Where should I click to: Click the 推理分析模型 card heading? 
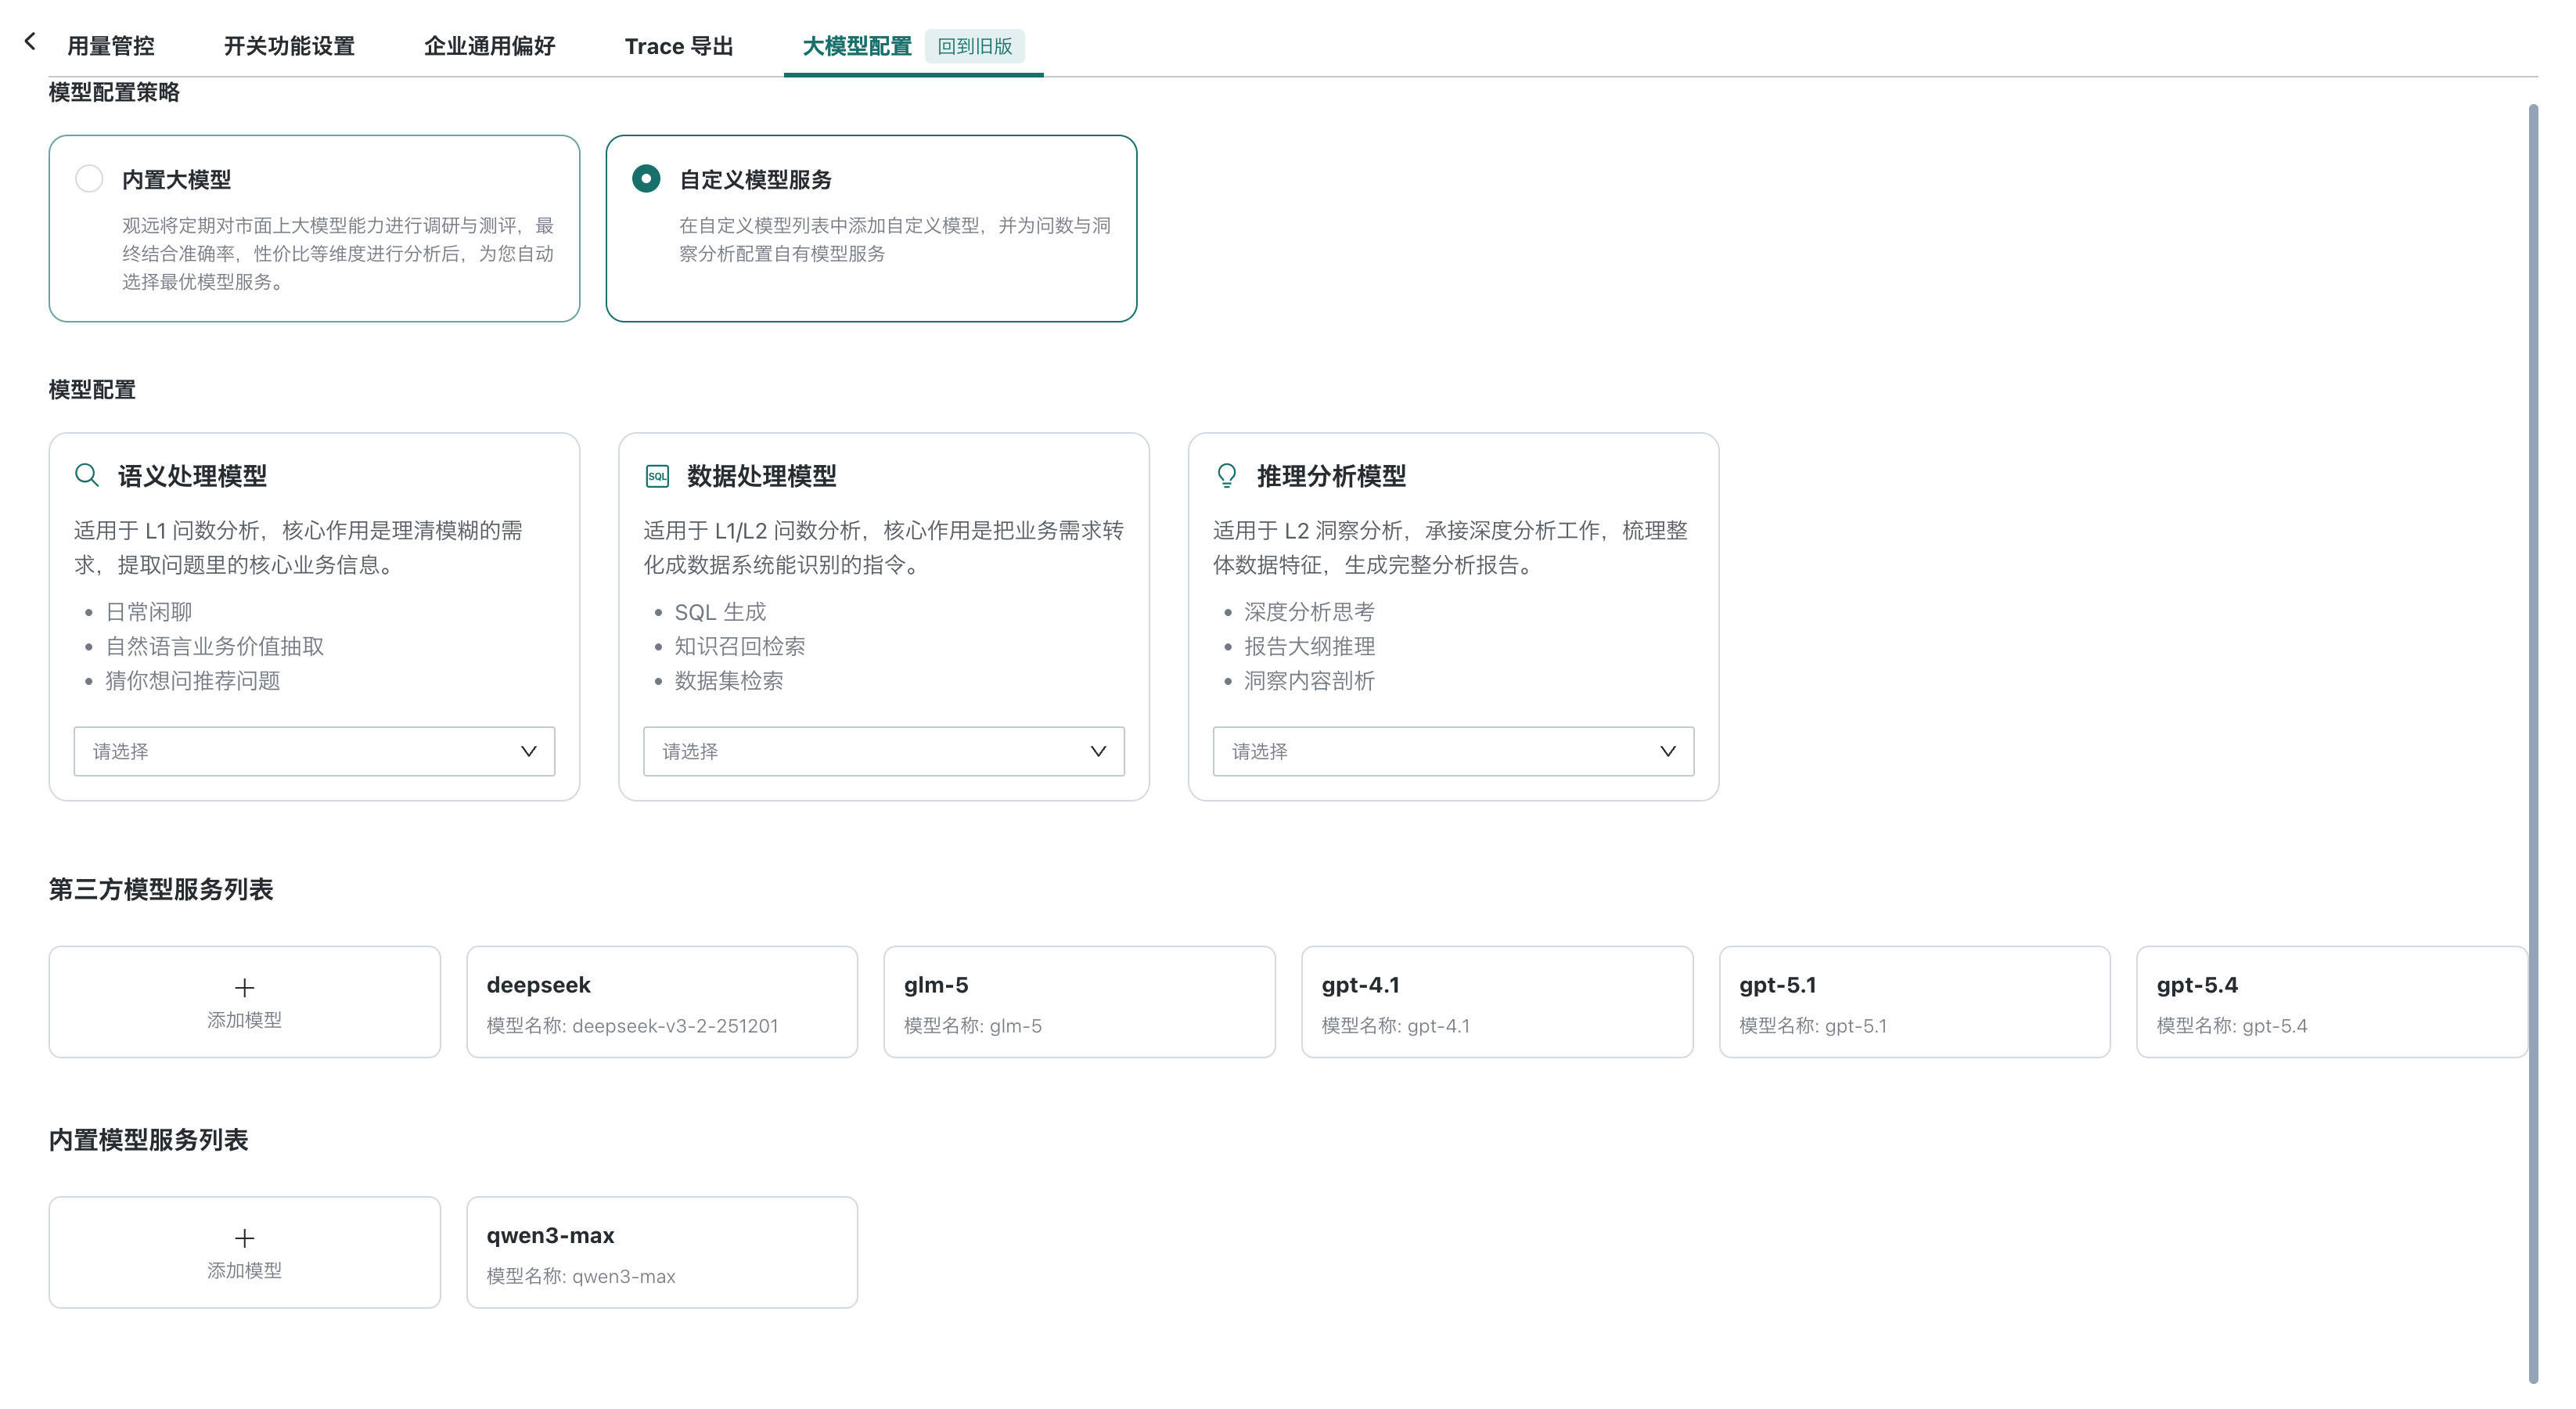click(1331, 476)
